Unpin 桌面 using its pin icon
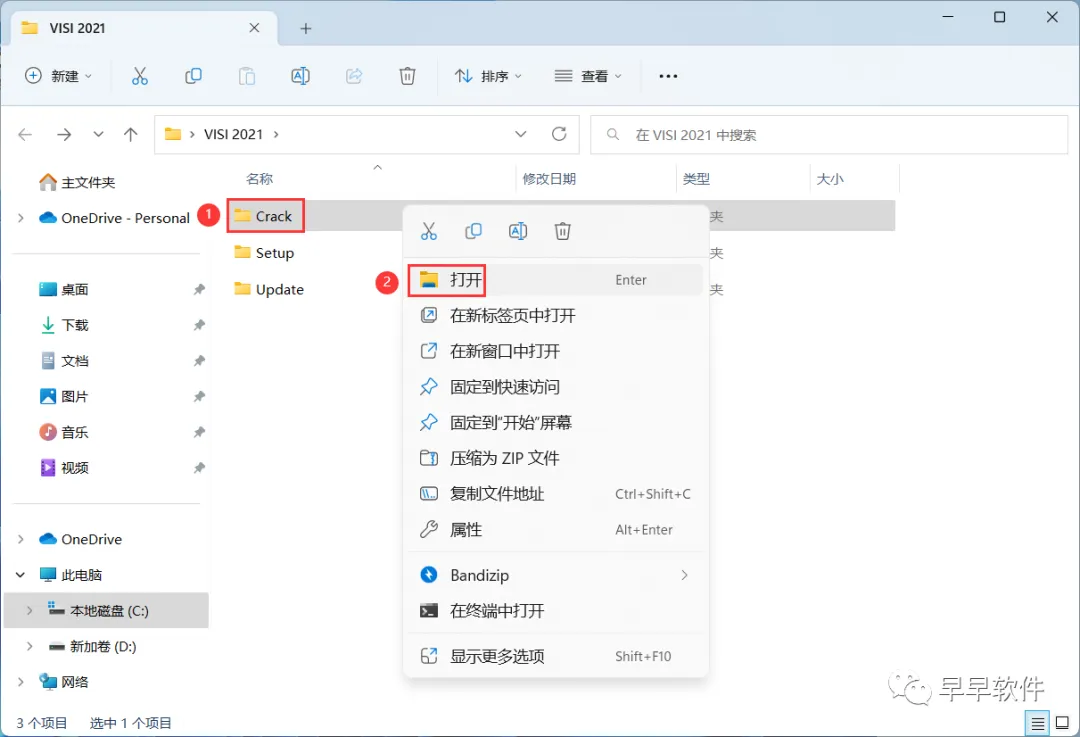 point(199,289)
